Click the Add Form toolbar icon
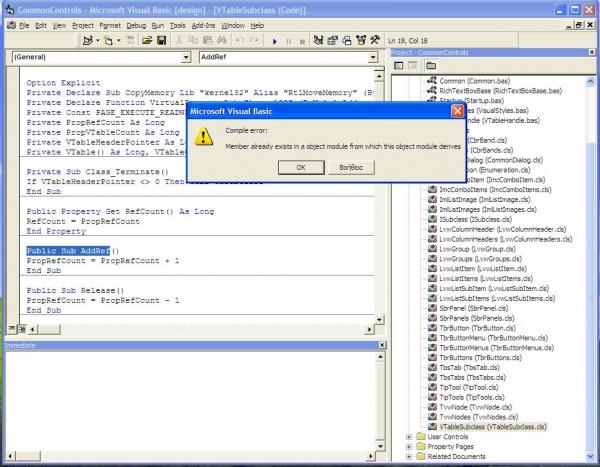600x467 pixels. click(109, 40)
